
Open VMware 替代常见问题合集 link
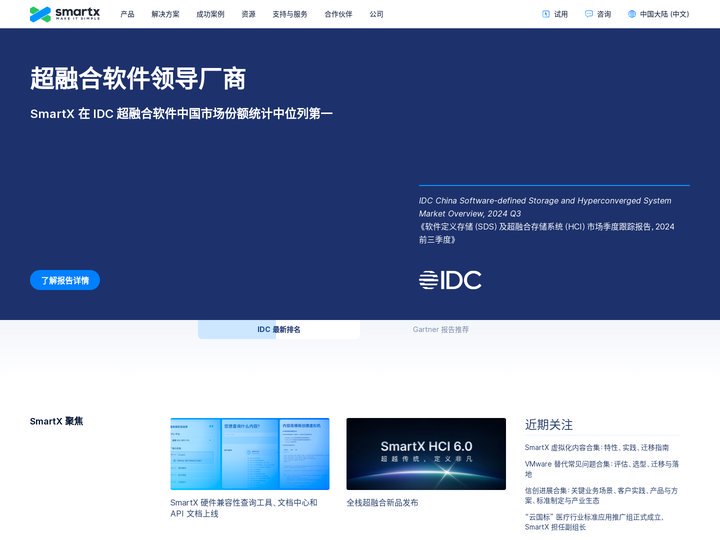pyautogui.click(x=602, y=469)
